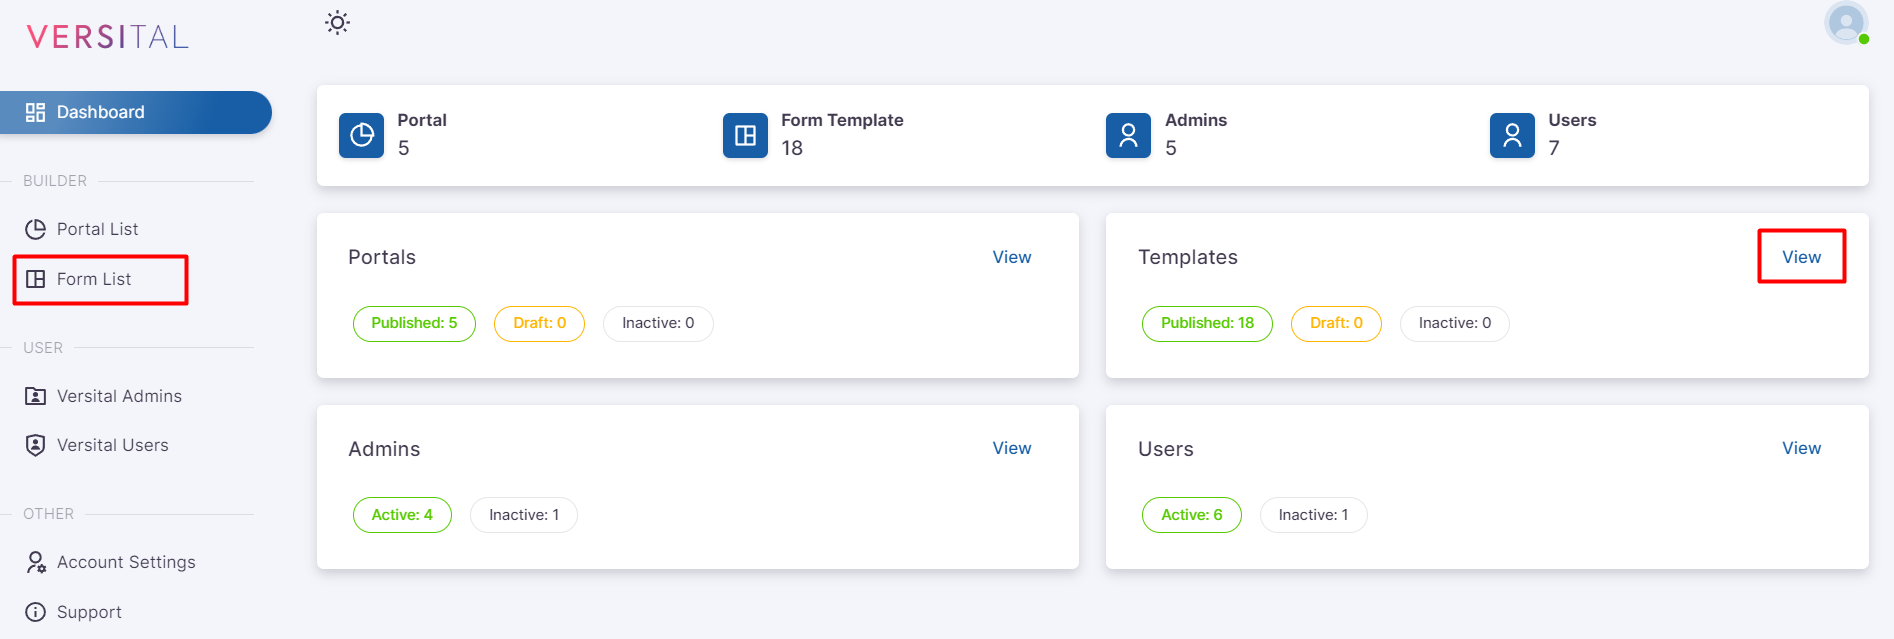Toggle the light/dark theme sun icon

[338, 23]
